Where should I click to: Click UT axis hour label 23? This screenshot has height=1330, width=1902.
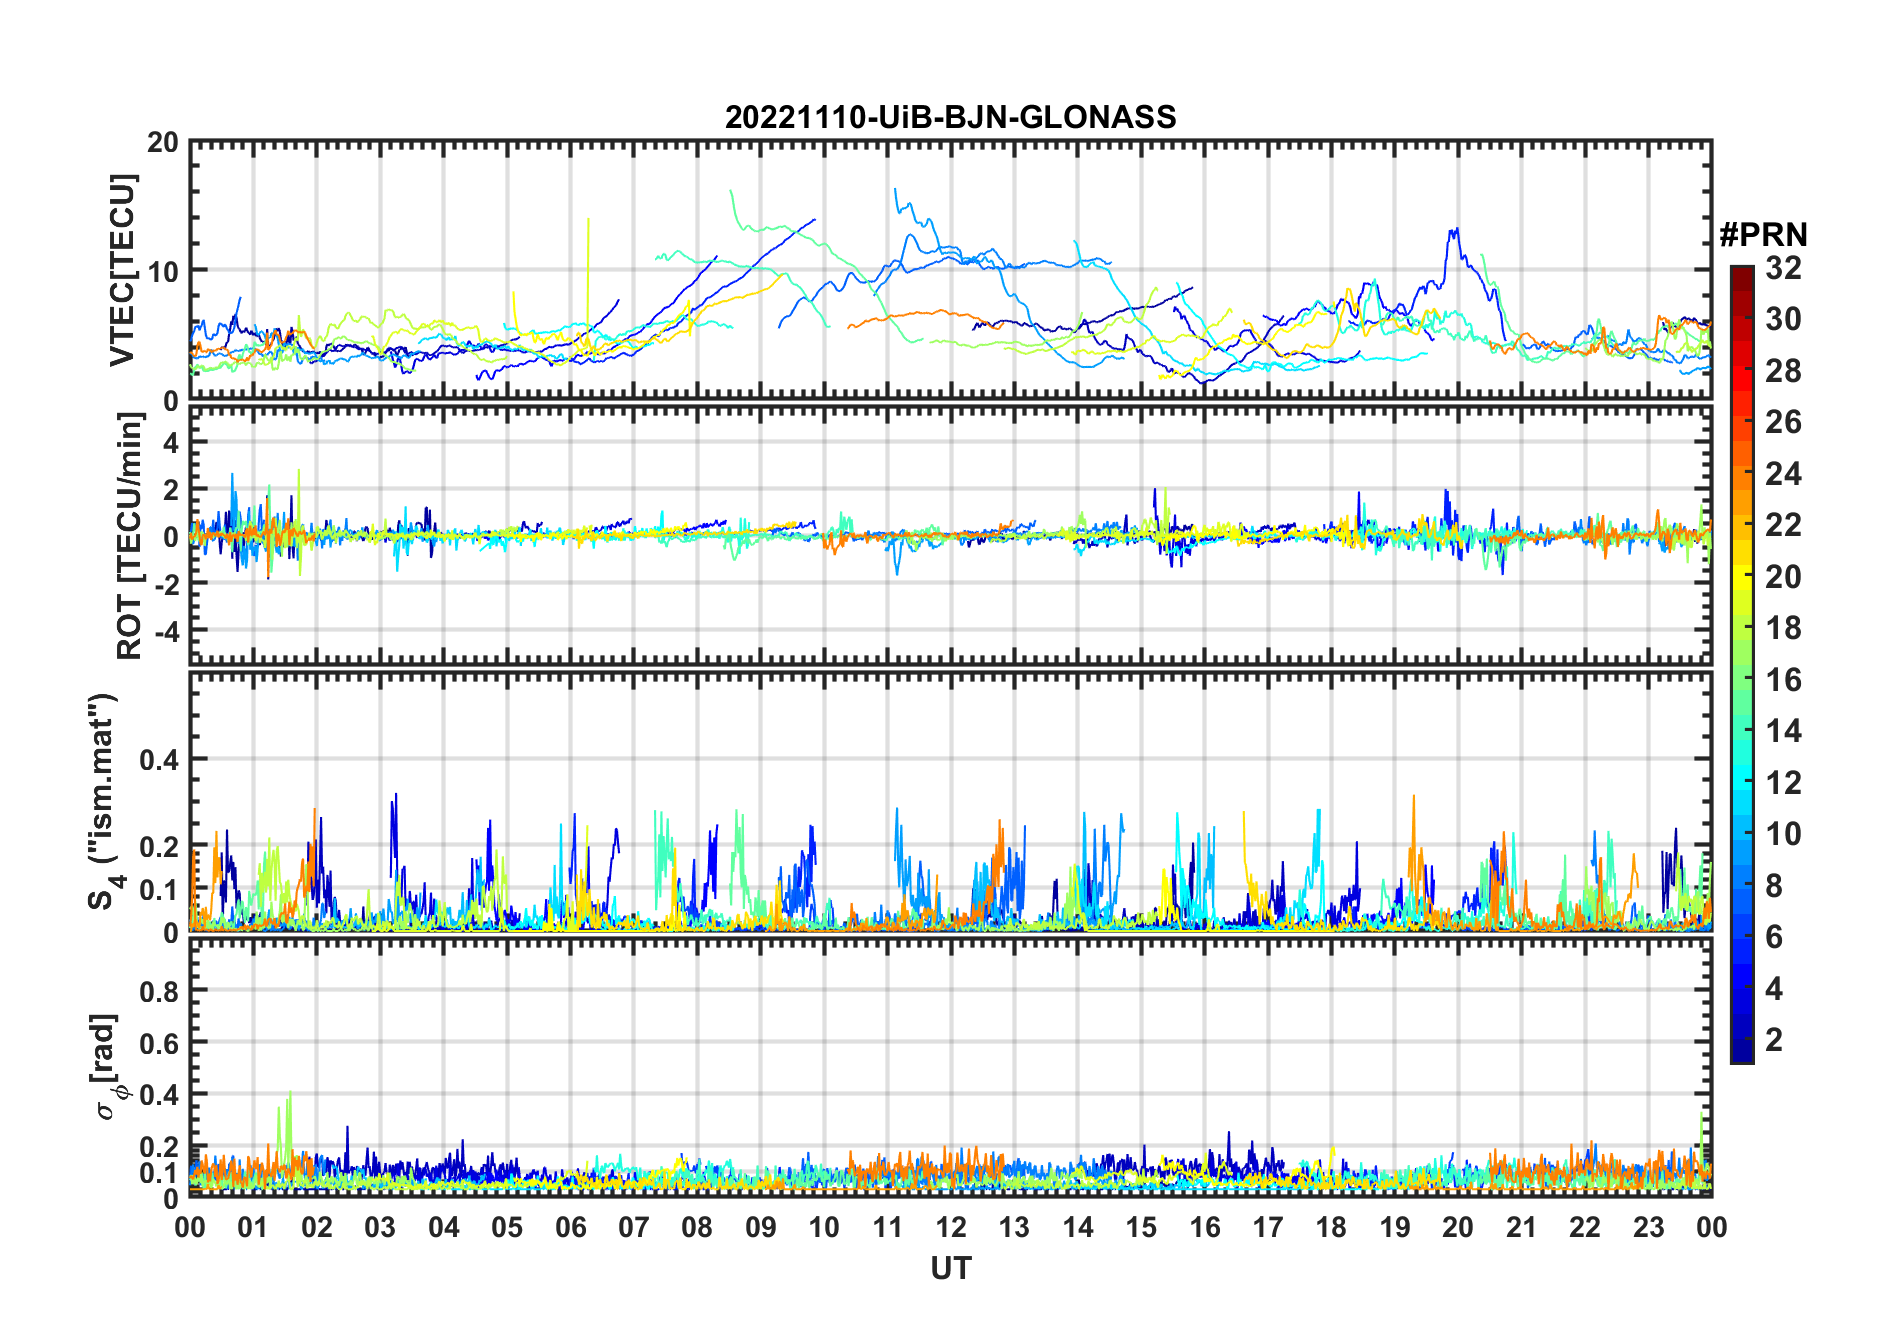tap(1649, 1227)
